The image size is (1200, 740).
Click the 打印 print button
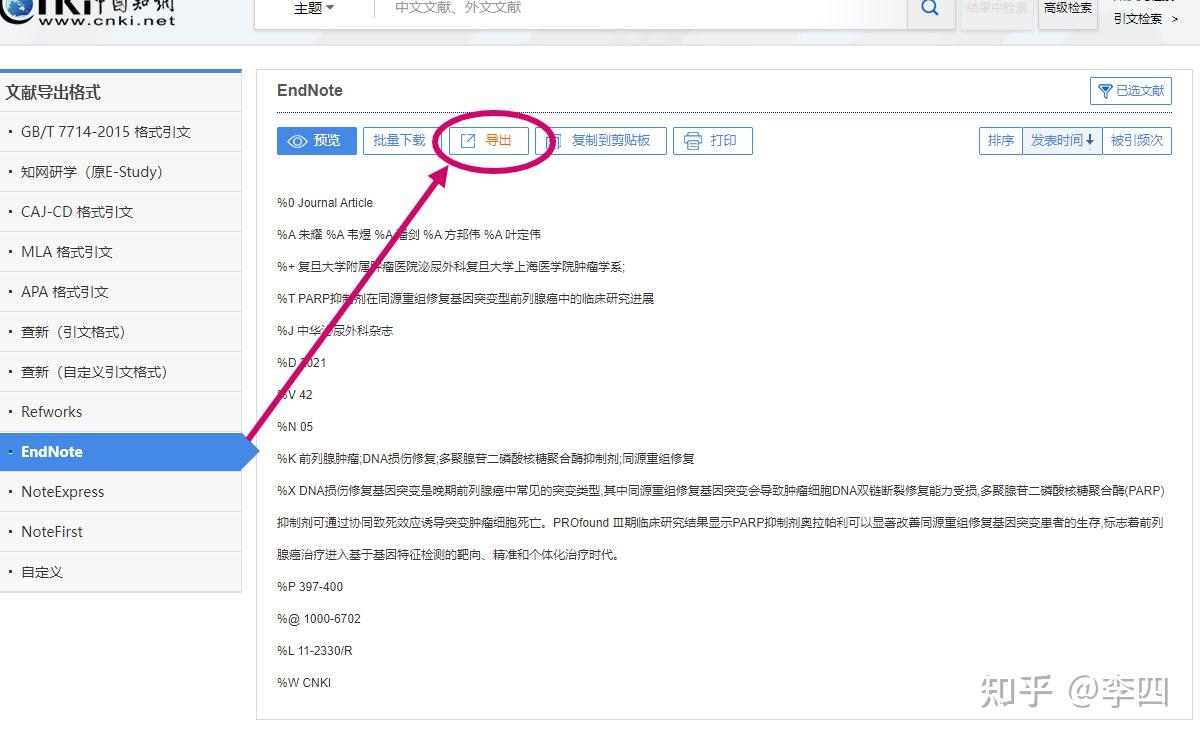point(713,141)
